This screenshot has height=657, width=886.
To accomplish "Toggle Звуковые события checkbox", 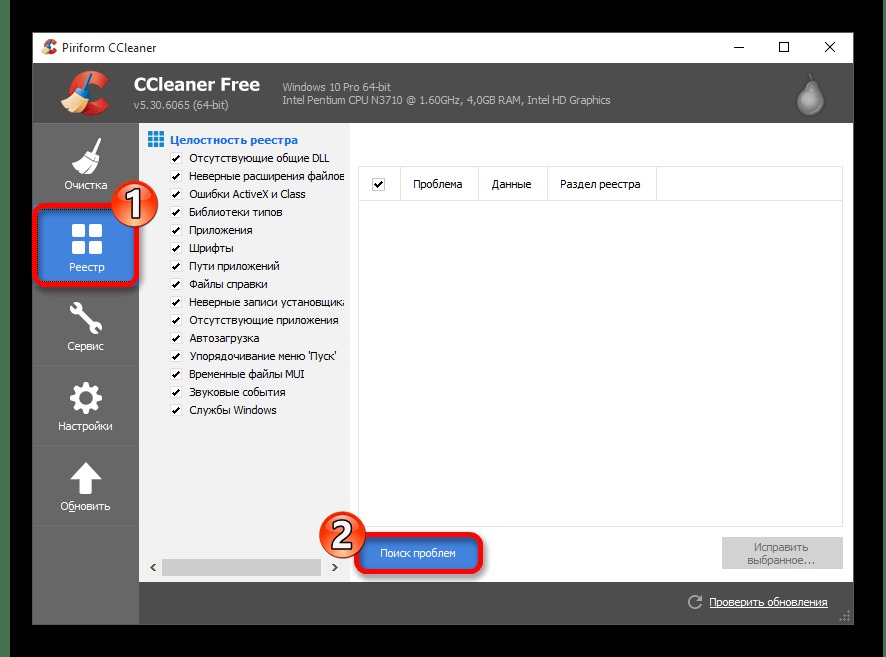I will [x=176, y=393].
